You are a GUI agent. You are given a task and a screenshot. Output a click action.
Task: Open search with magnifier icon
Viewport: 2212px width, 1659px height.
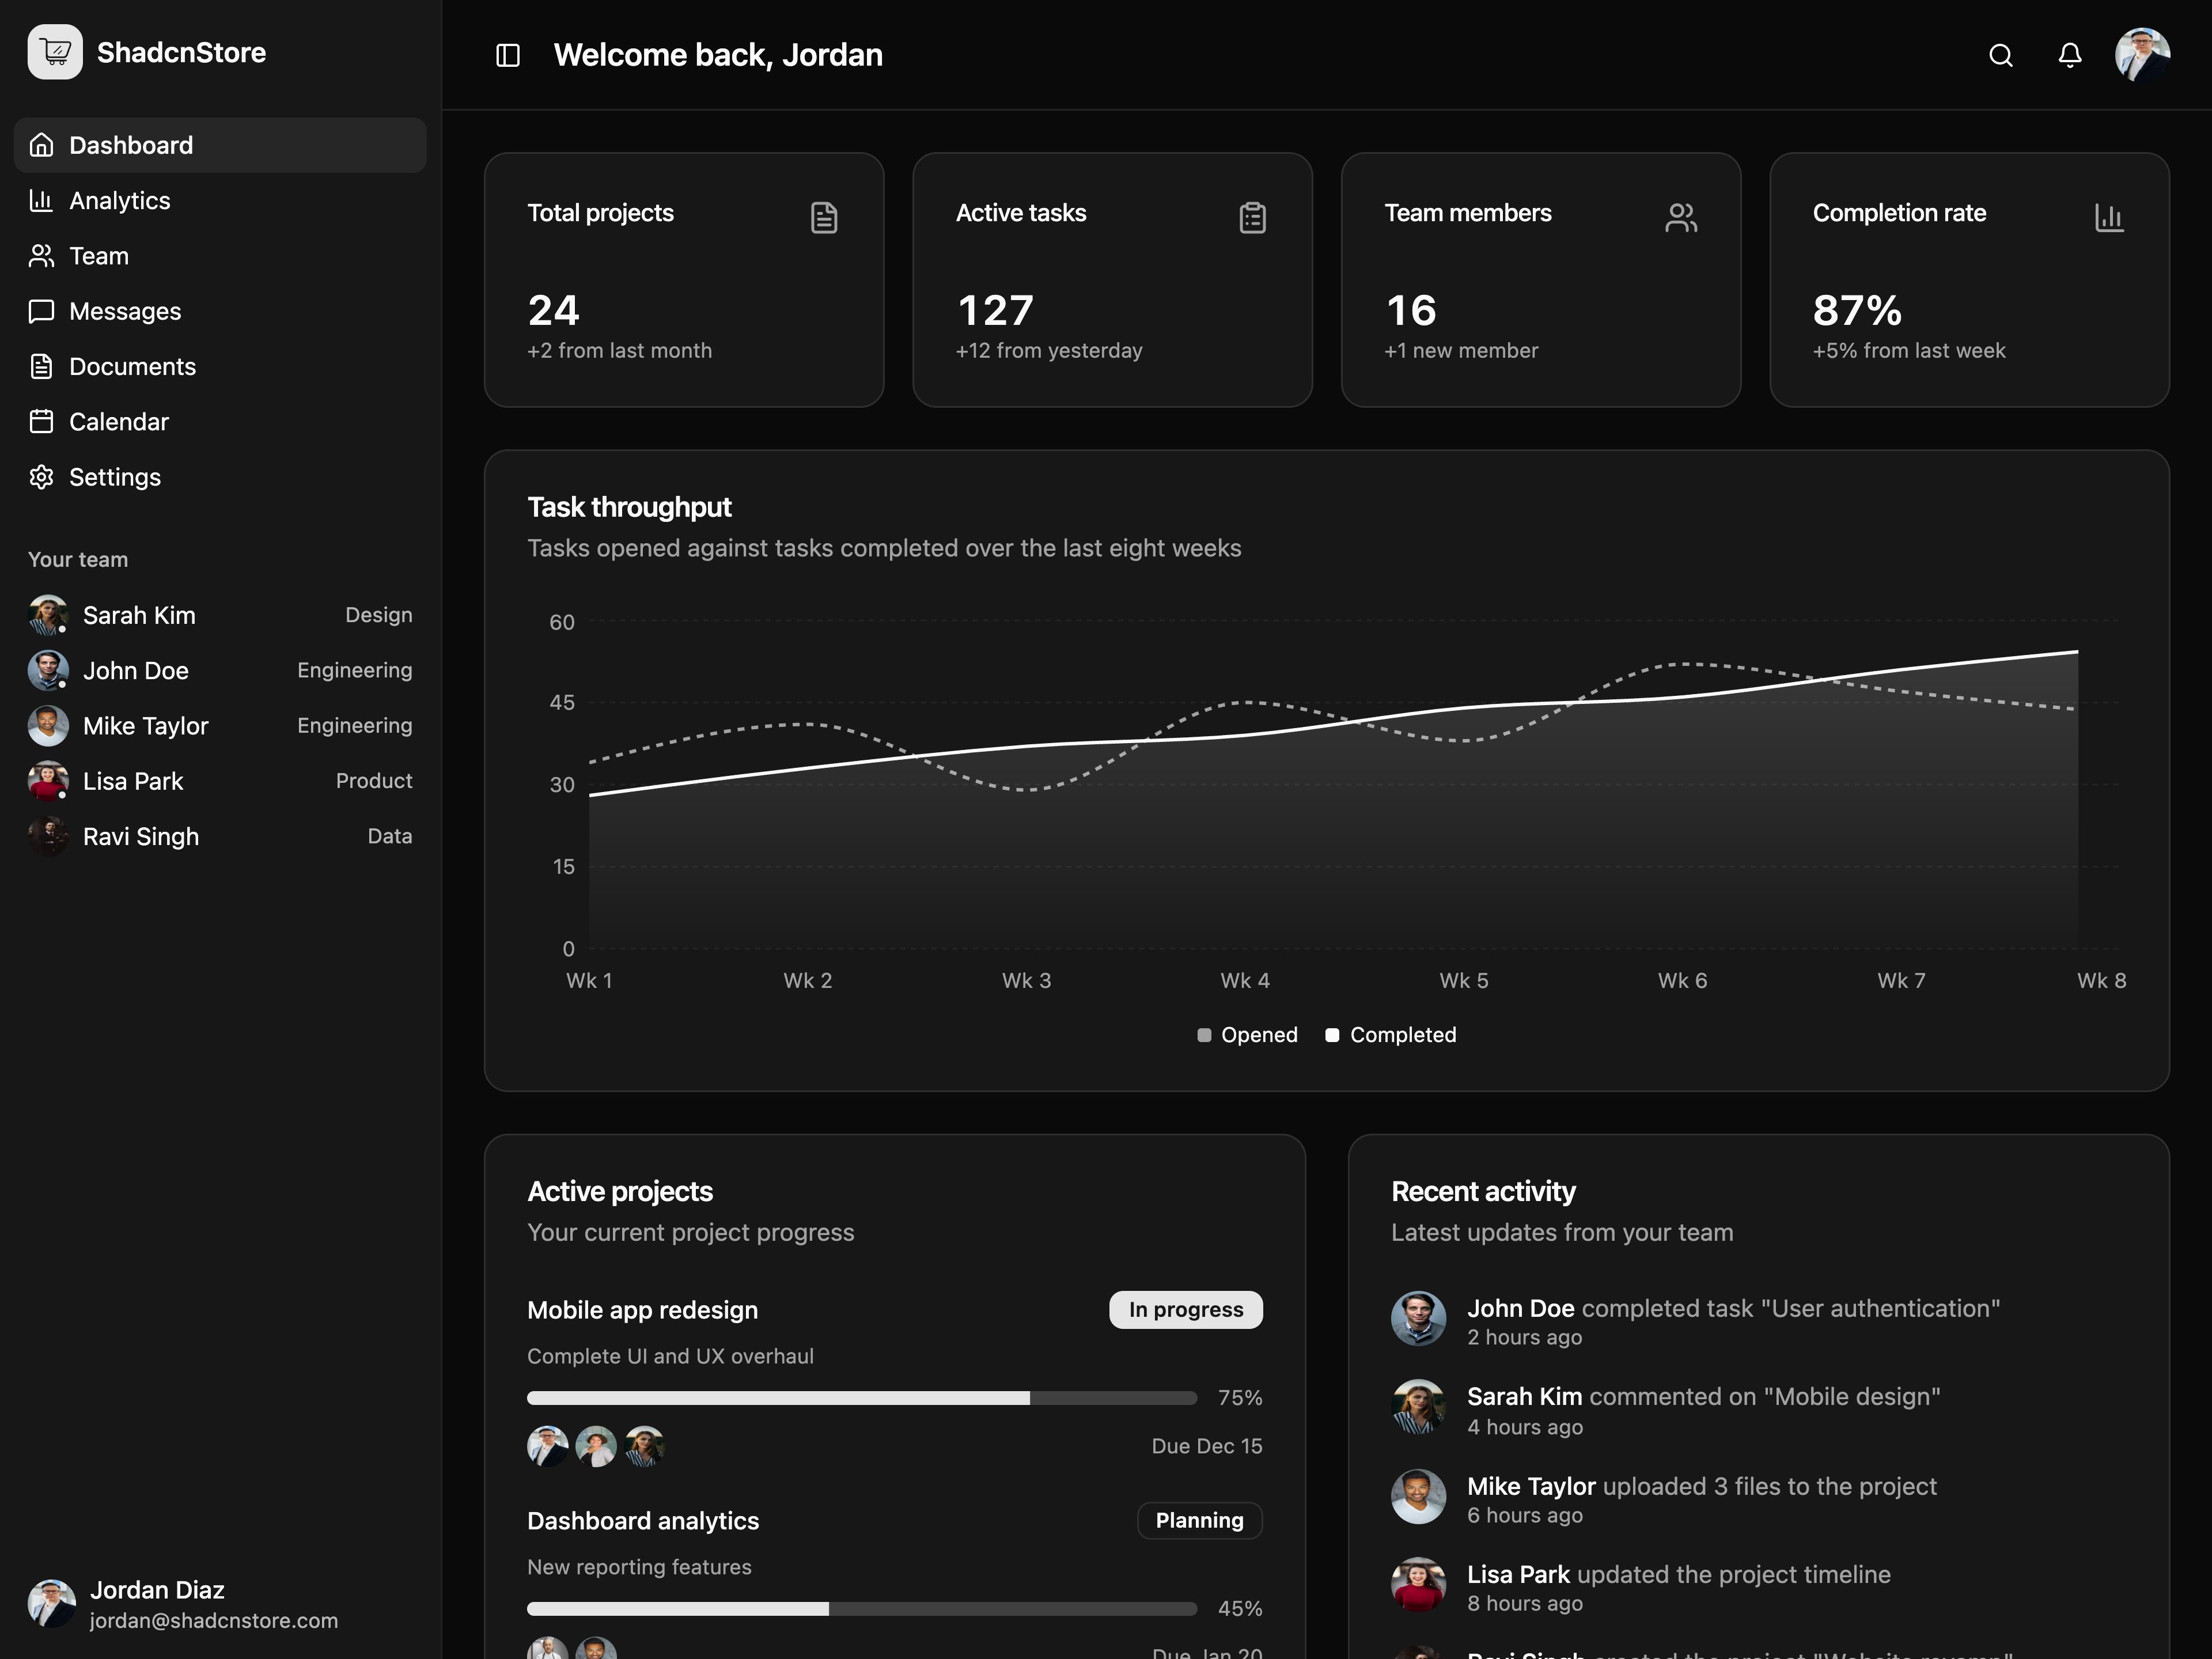(x=2000, y=55)
